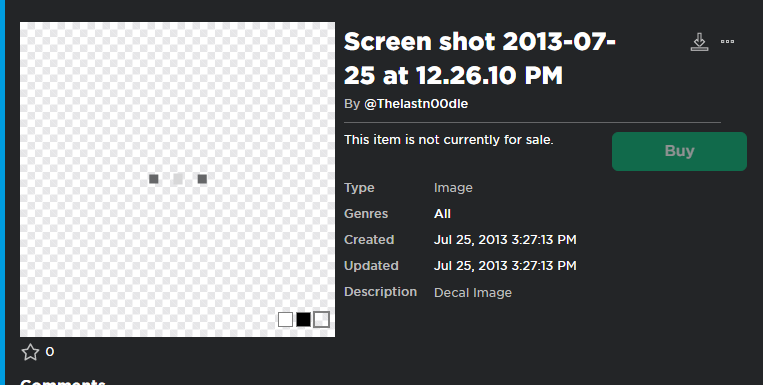The height and width of the screenshot is (385, 763).
Task: Click the right dark square in preview
Action: pyautogui.click(x=202, y=179)
